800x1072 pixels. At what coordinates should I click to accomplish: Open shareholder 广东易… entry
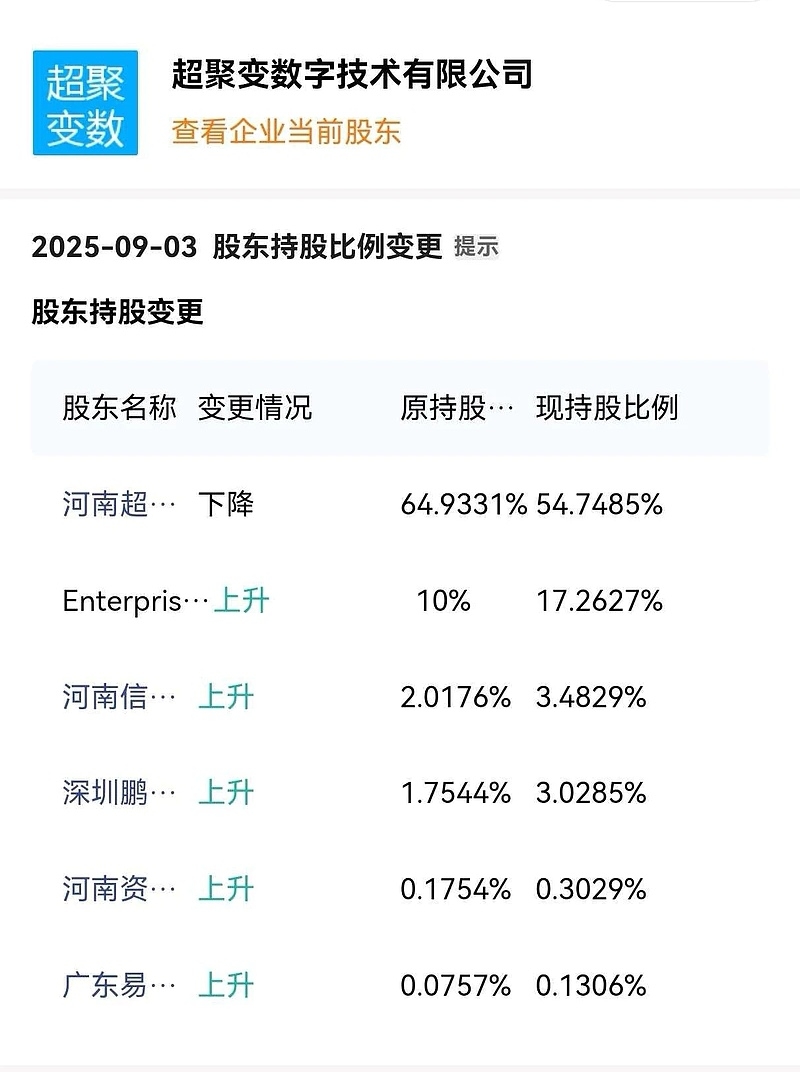tap(119, 986)
